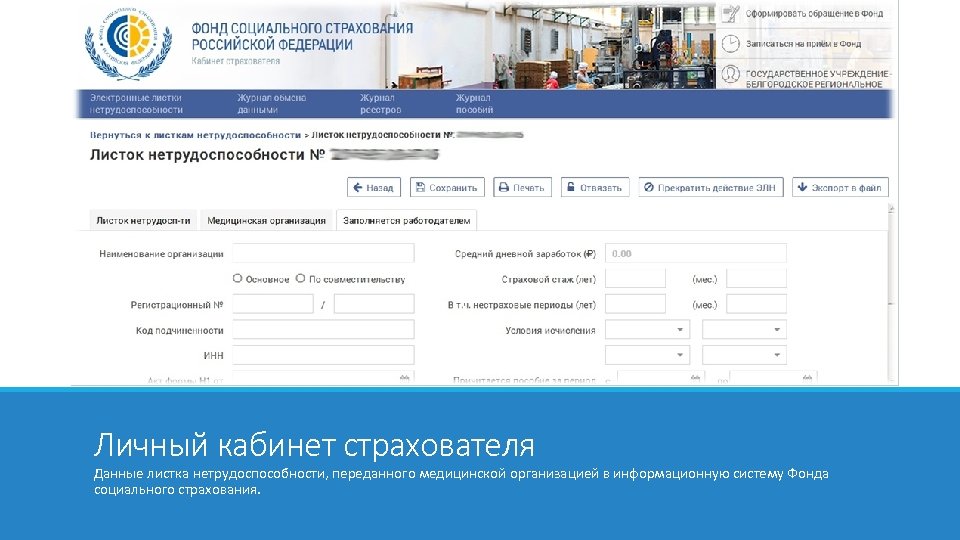Viewport: 960px width, 540px height.
Task: Click the user profile icon near 'Государственное учреждение'
Action: 730,74
